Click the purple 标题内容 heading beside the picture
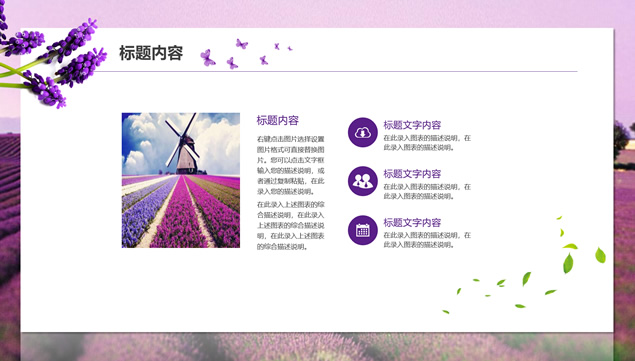Screen dimensions: 635x361 point(277,120)
